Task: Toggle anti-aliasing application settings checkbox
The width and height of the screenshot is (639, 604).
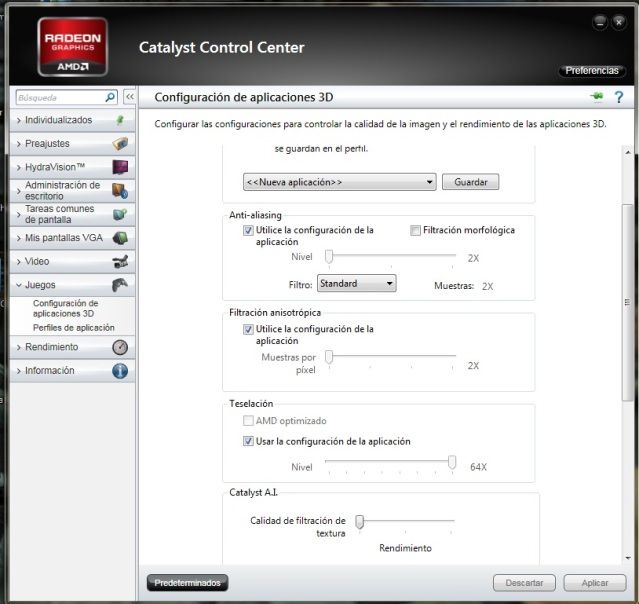Action: tap(248, 230)
